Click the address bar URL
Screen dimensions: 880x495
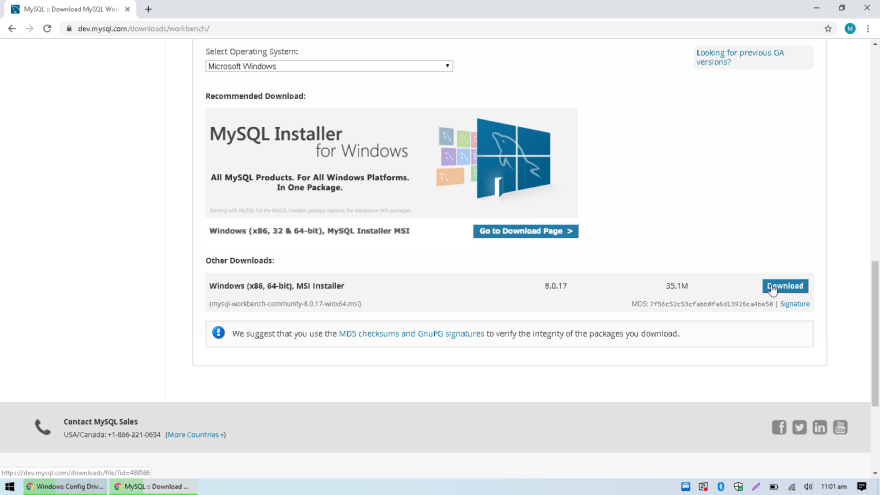coord(144,29)
